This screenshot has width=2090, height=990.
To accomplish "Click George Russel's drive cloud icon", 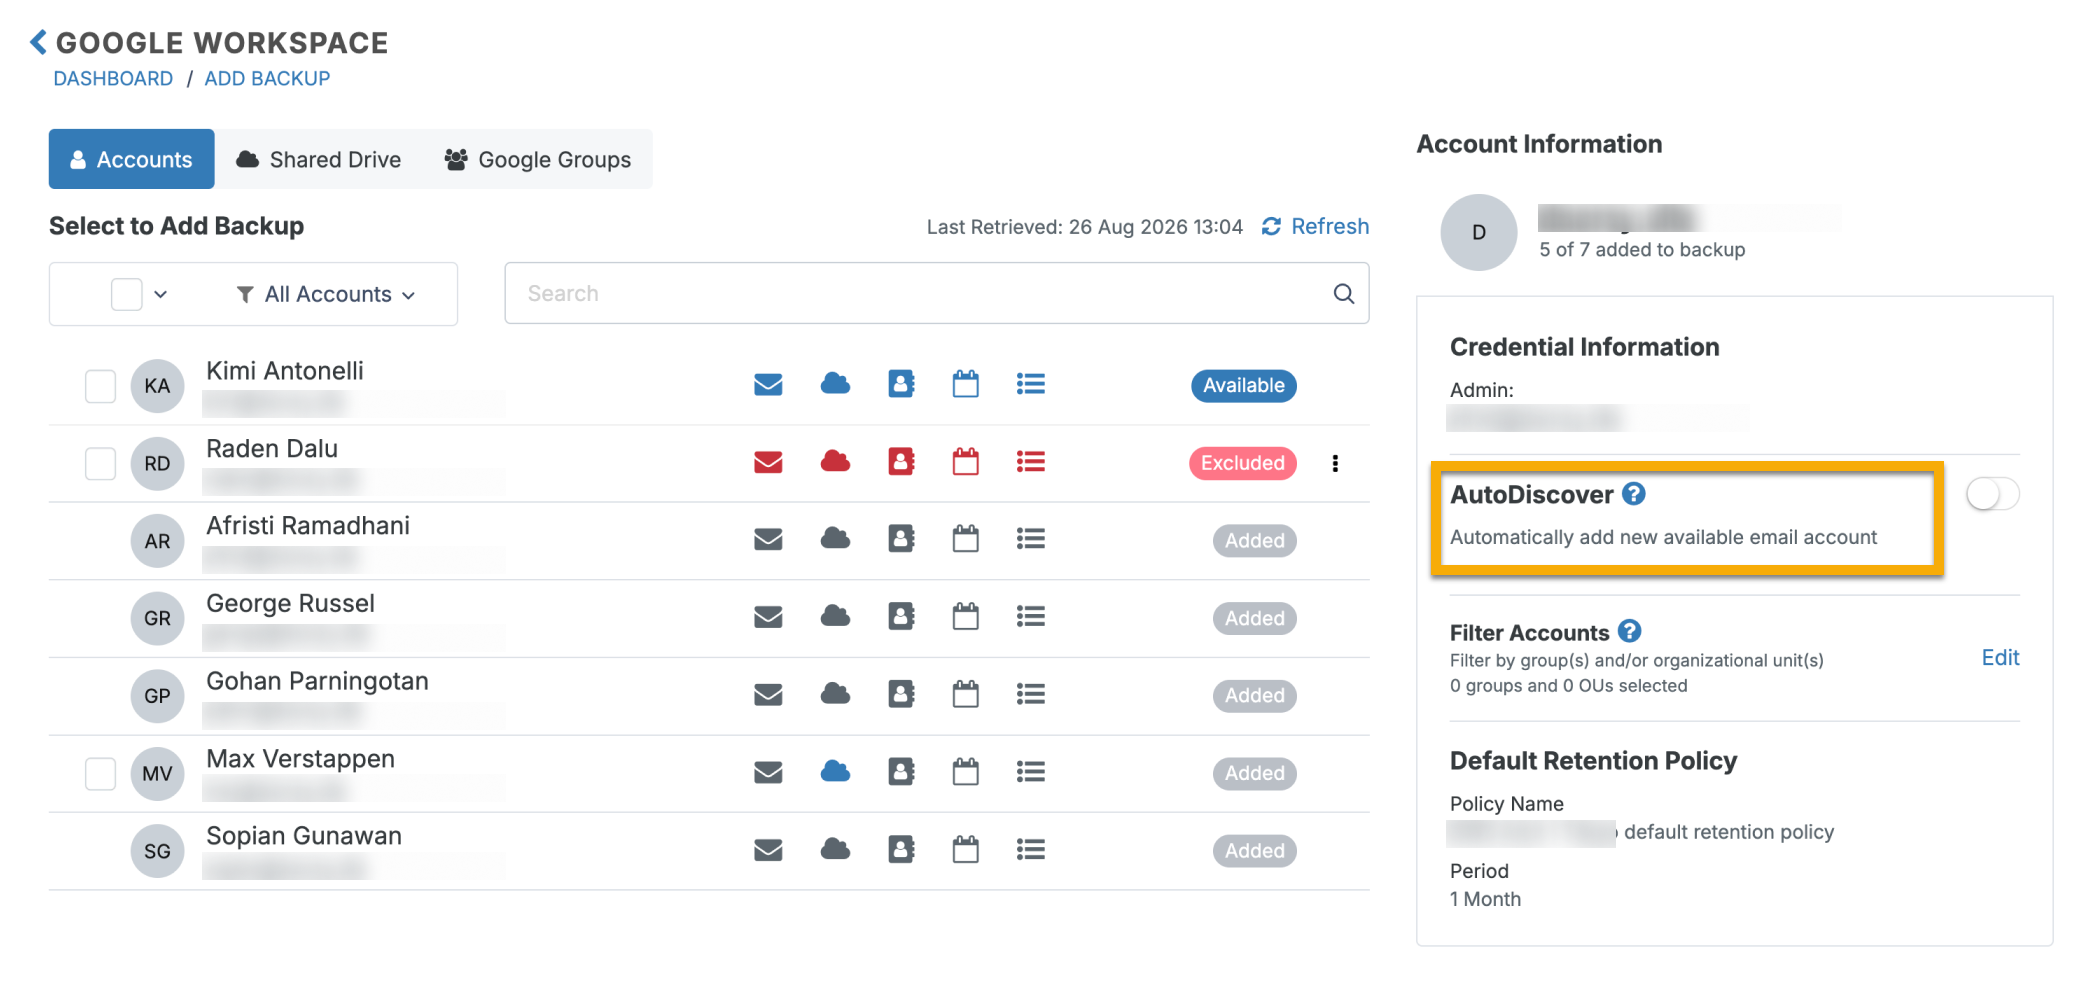I will point(835,616).
